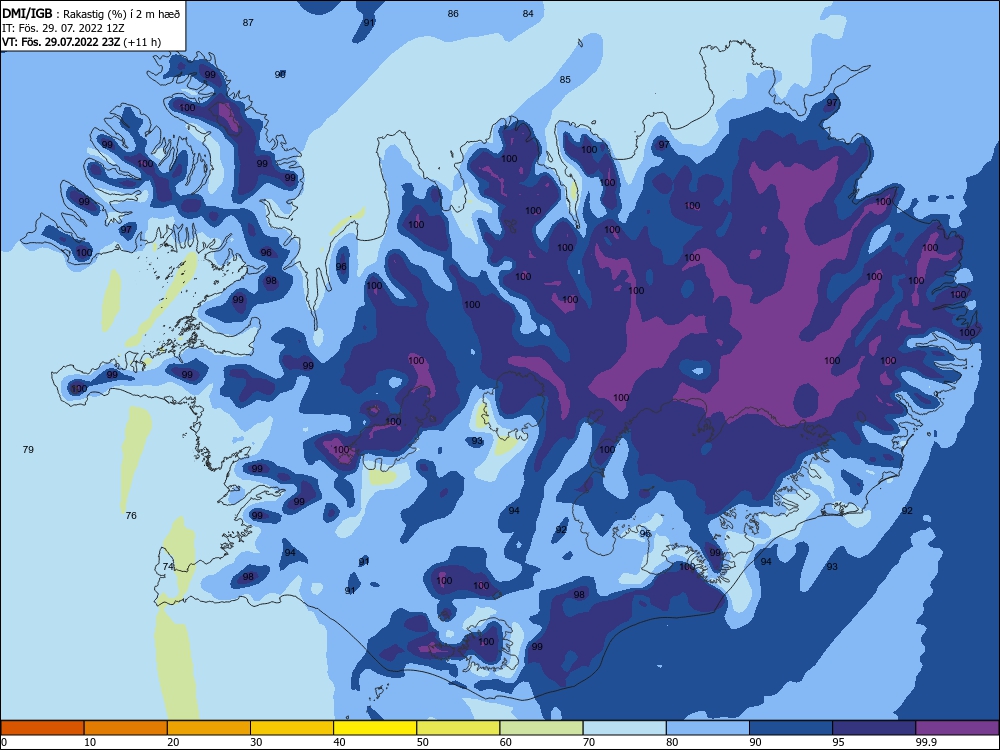Click the title text 'DMI/IGB : Rakastig (%) í 2 m hæð'

[x=91, y=13]
